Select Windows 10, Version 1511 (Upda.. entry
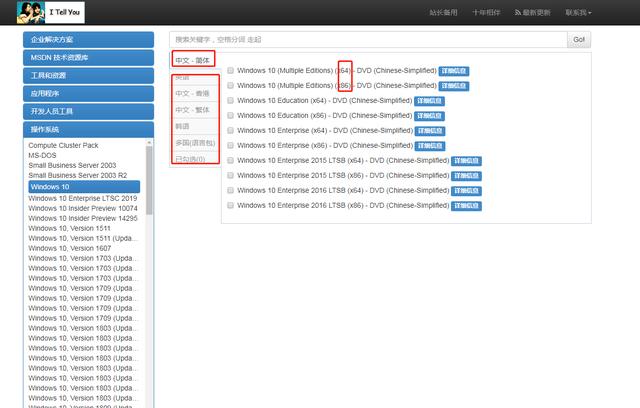This screenshot has width=640, height=408. (83, 238)
